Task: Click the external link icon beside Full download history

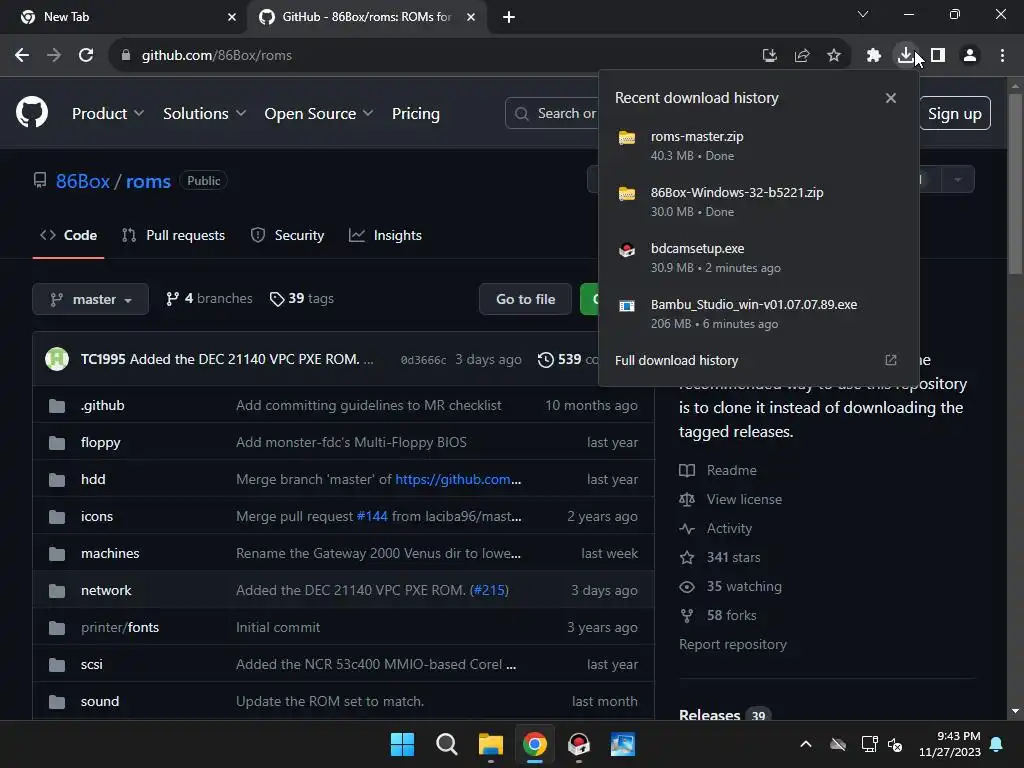Action: tap(891, 360)
